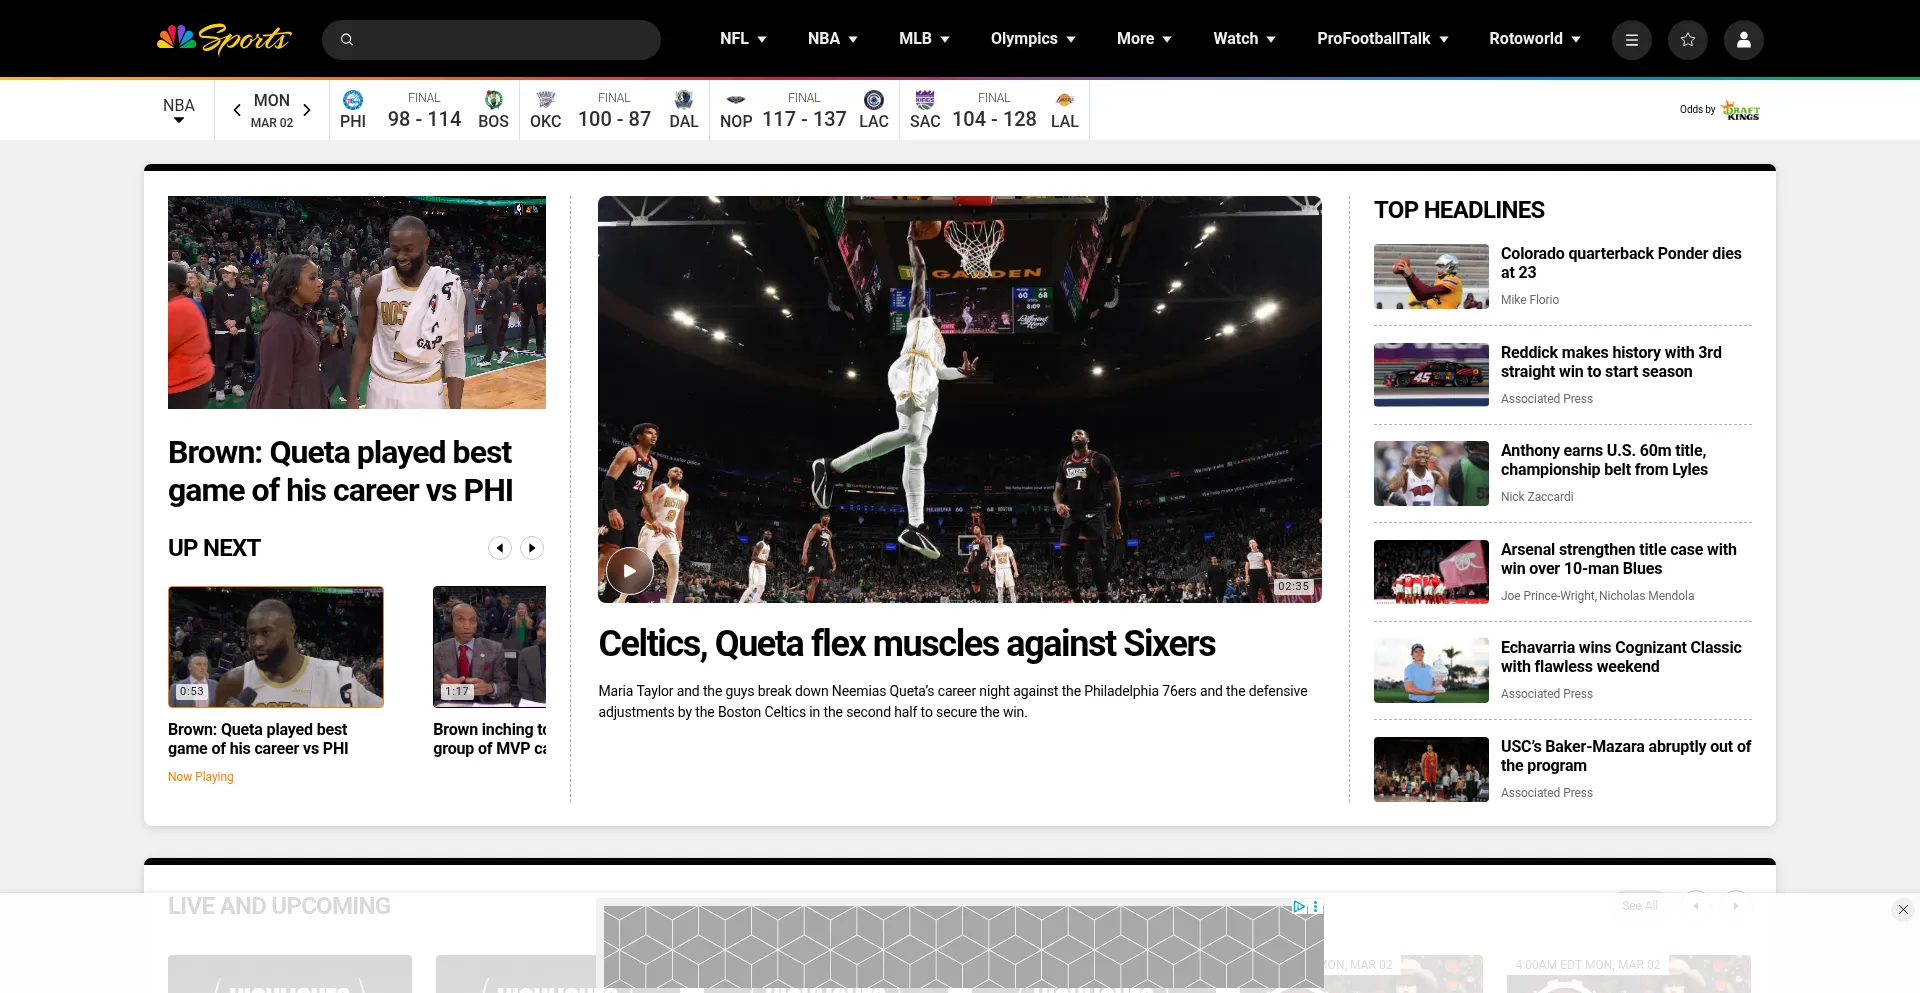1920x993 pixels.
Task: Open the Watch menu
Action: 1244,39
